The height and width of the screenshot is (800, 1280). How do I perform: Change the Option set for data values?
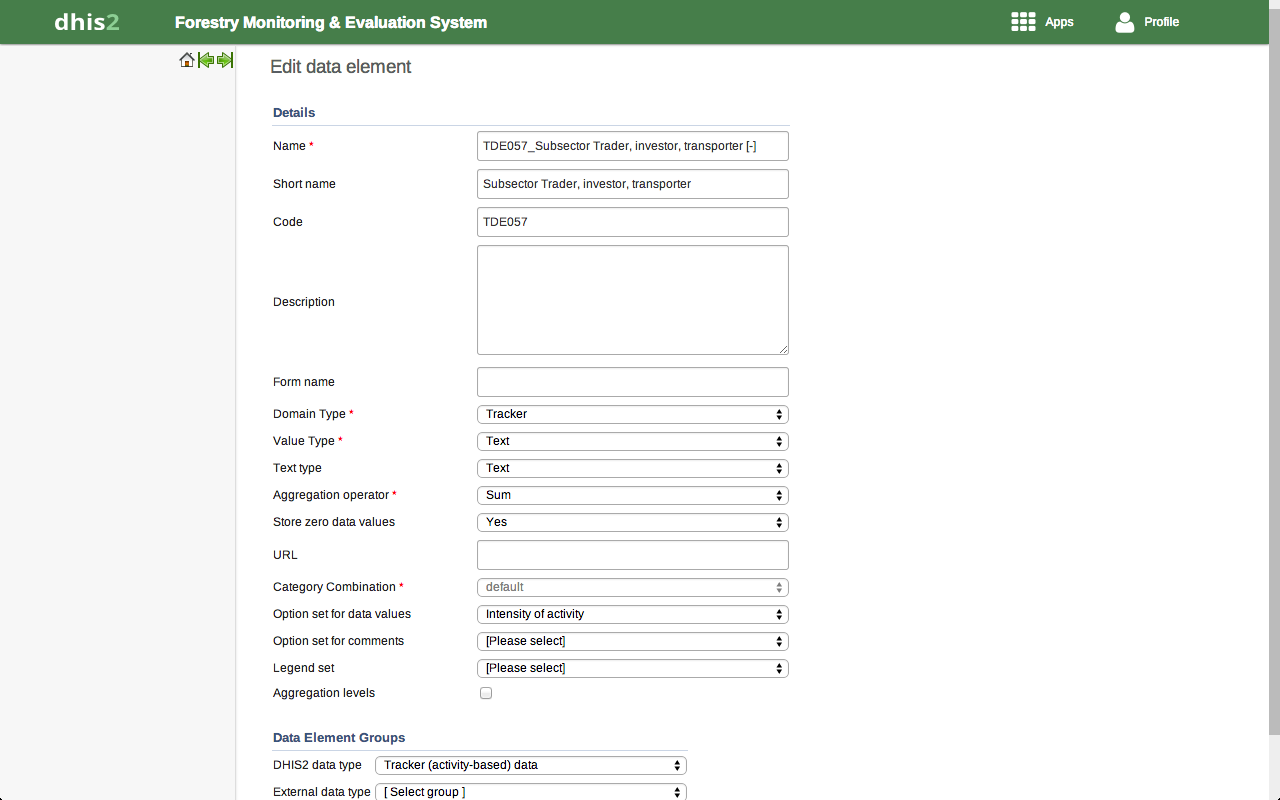tap(632, 614)
